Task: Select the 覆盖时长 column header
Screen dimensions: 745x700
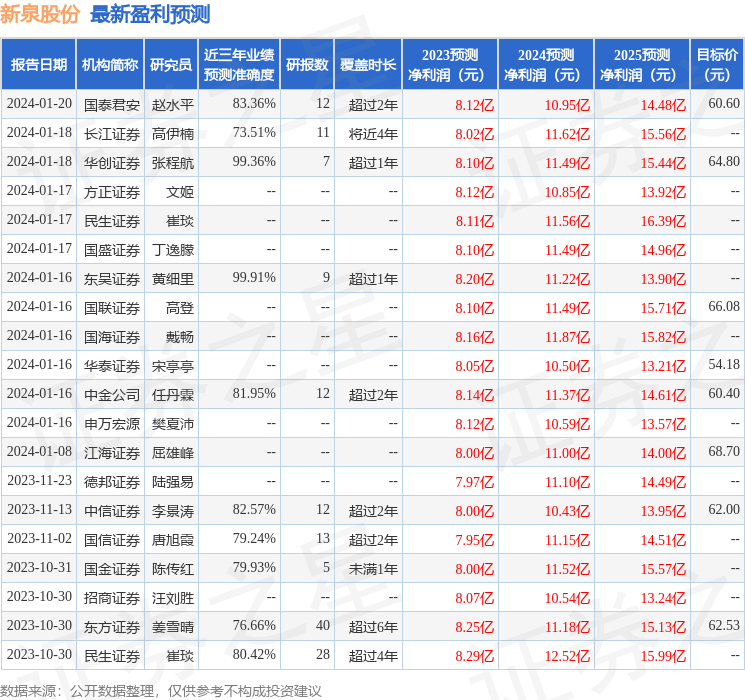Action: (x=368, y=65)
